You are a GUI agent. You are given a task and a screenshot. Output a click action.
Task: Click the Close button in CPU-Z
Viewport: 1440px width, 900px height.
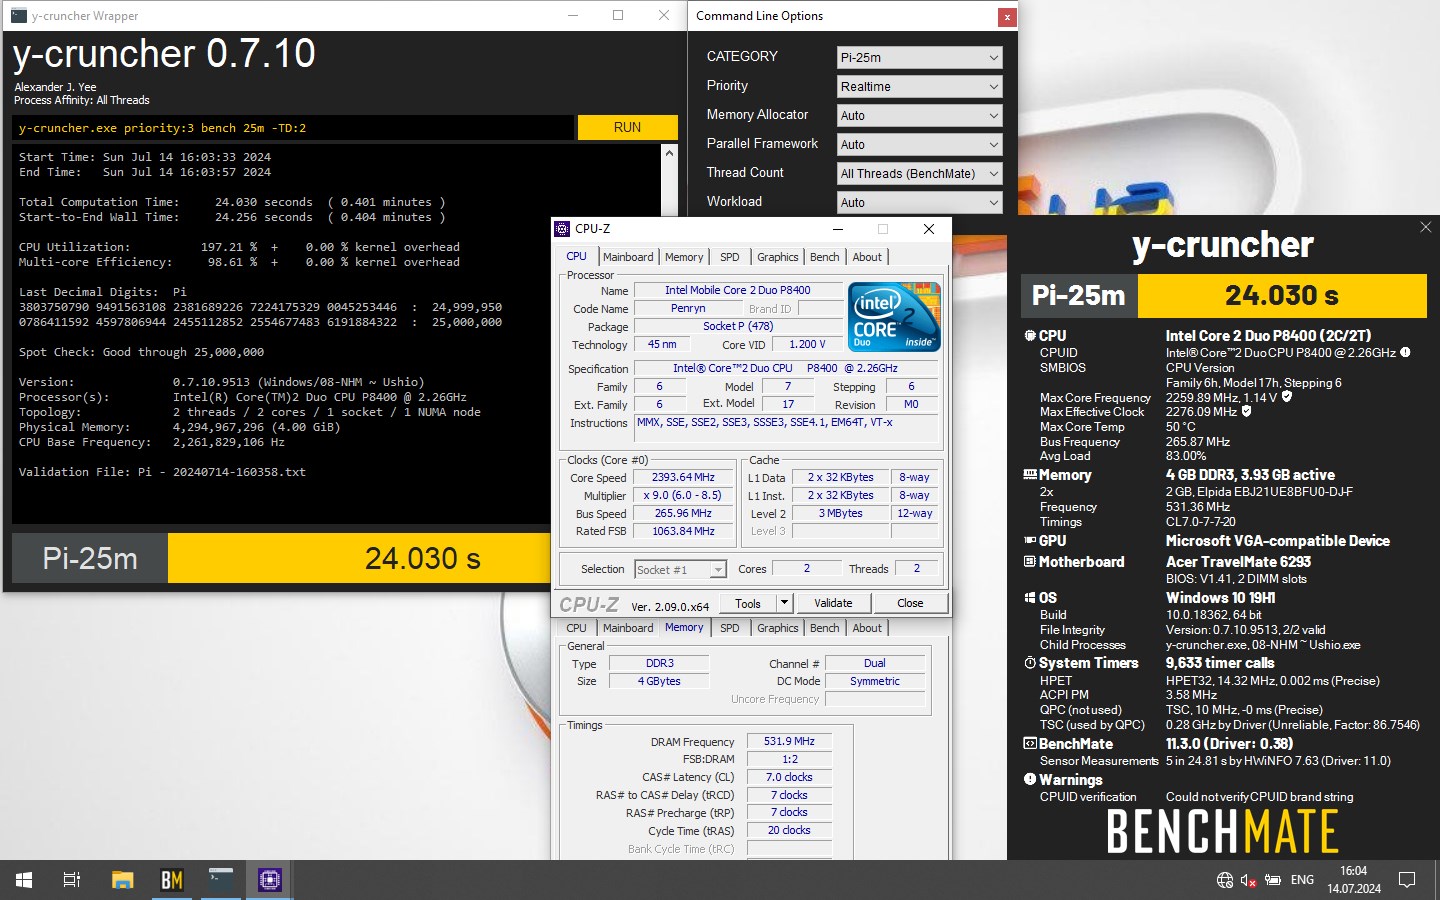coord(910,603)
